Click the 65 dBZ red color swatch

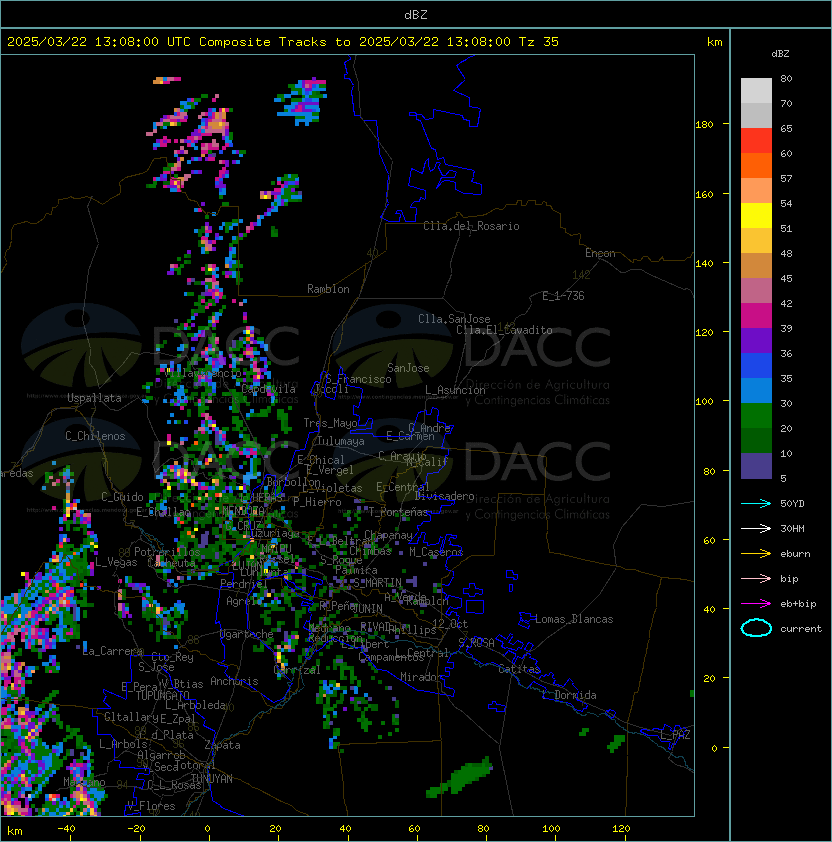[756, 141]
